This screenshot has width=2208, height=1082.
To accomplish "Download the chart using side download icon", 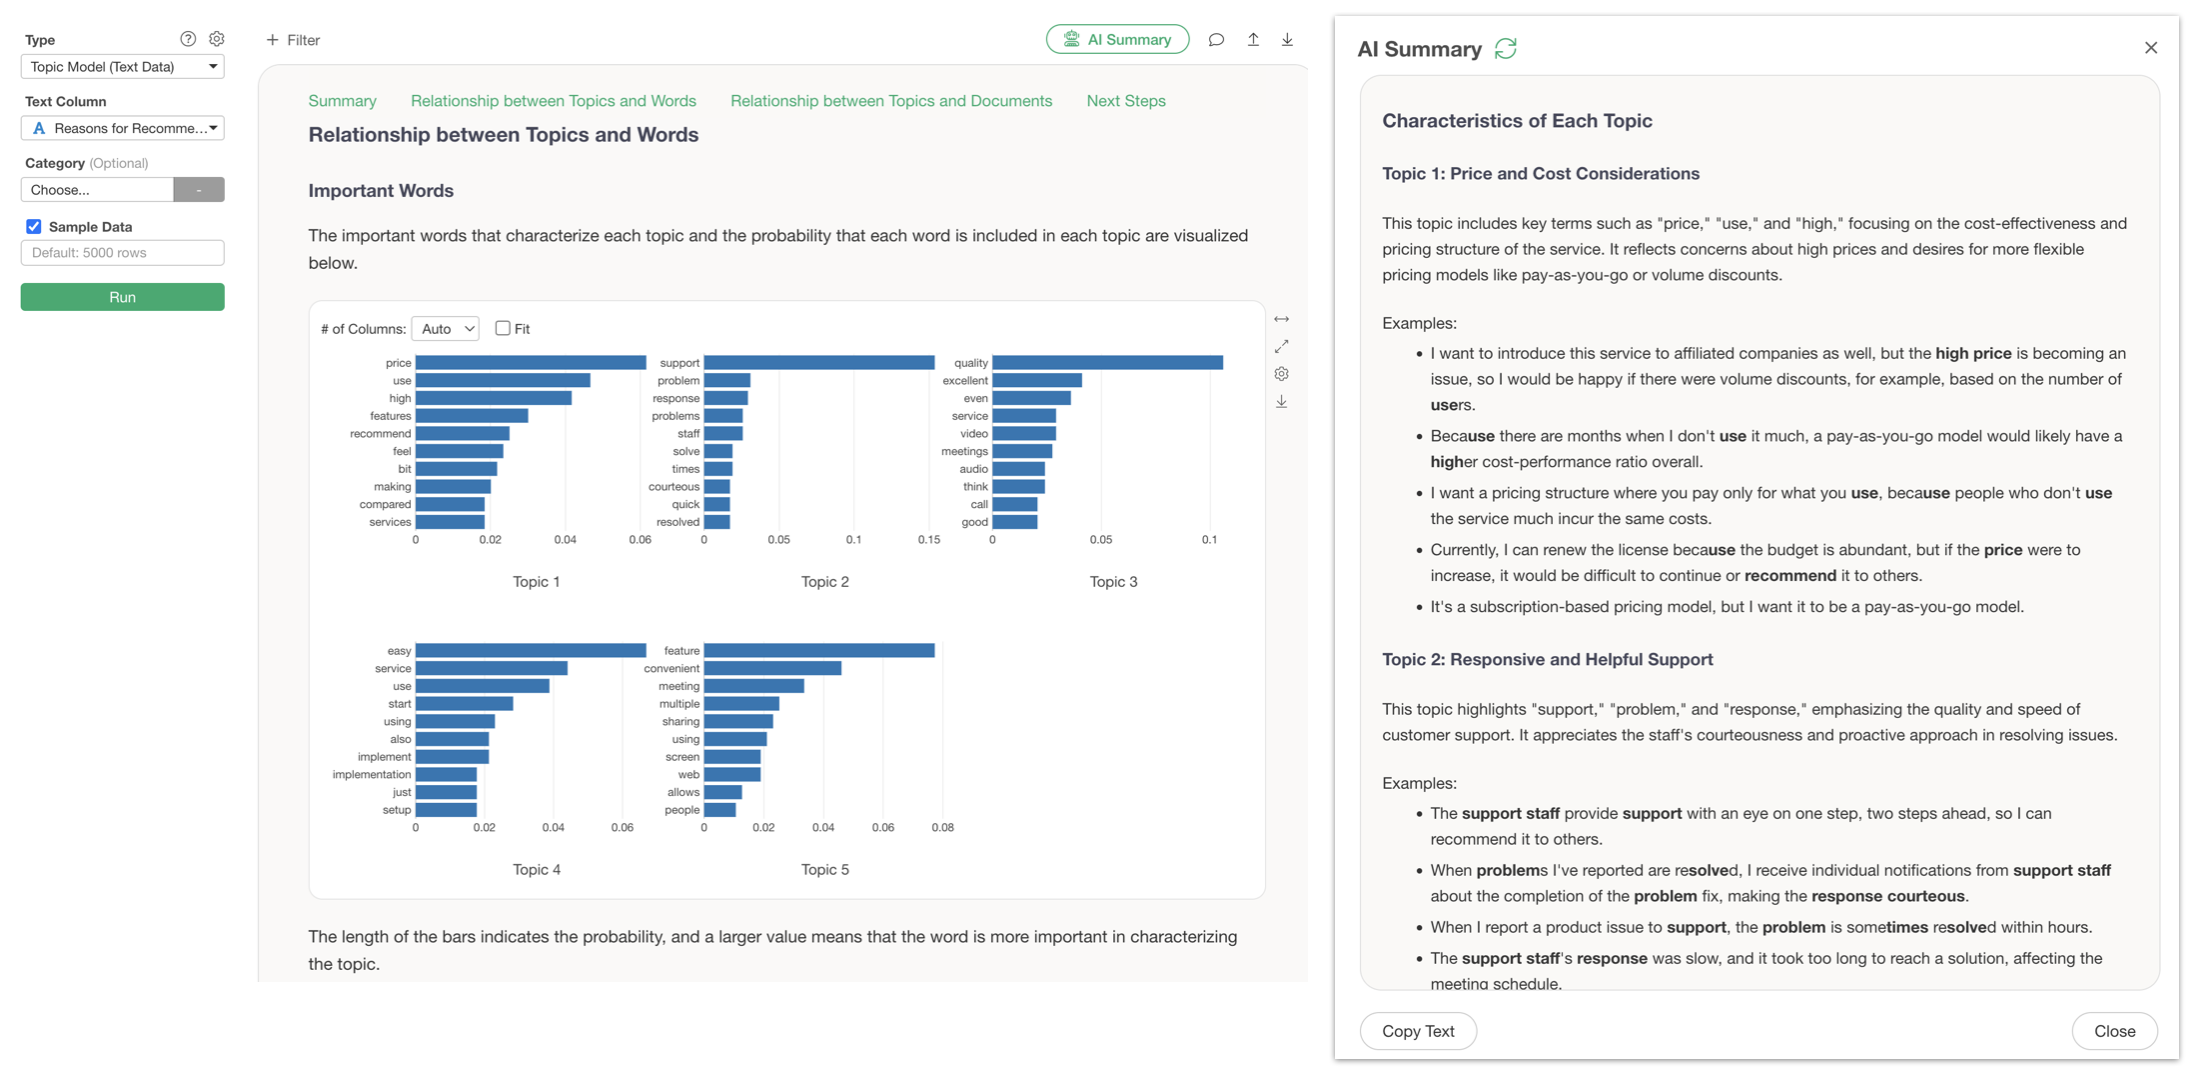I will pyautogui.click(x=1281, y=402).
